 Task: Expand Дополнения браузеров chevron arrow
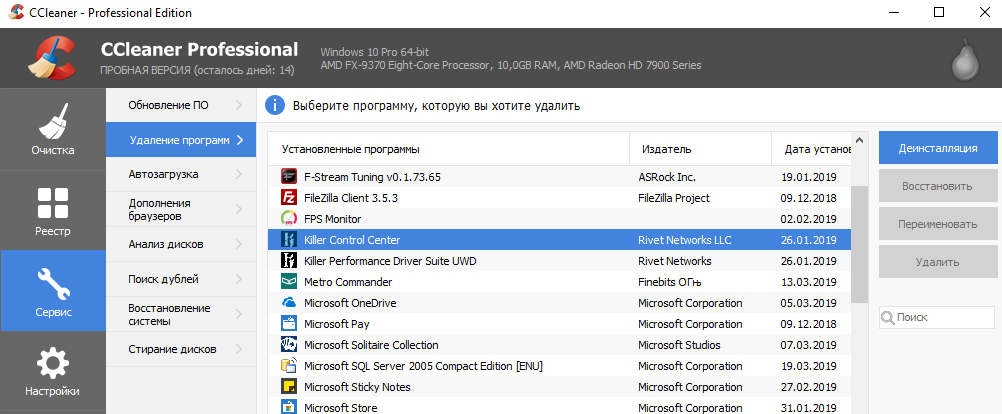(x=239, y=209)
